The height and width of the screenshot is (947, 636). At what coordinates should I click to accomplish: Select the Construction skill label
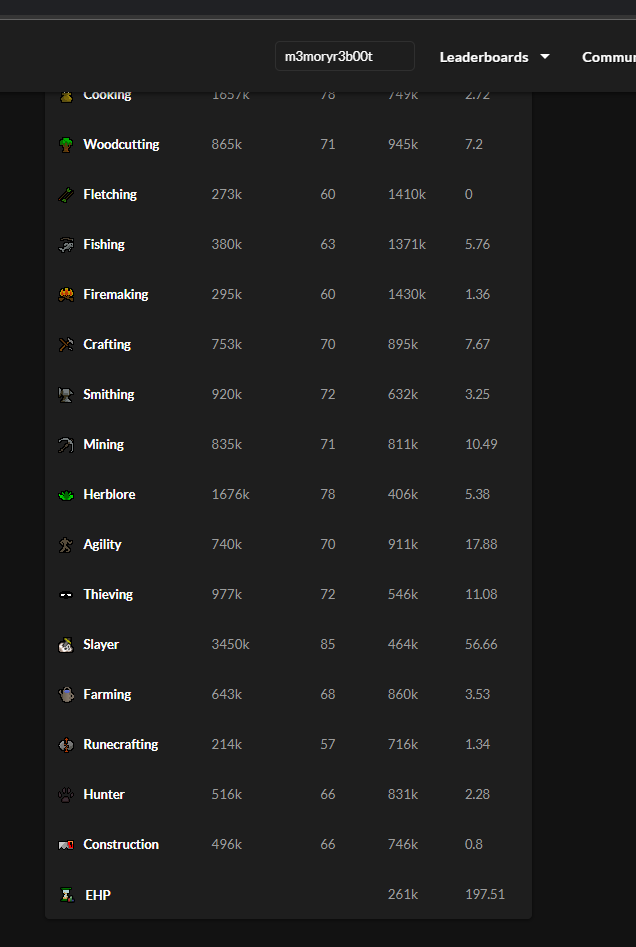click(x=121, y=844)
